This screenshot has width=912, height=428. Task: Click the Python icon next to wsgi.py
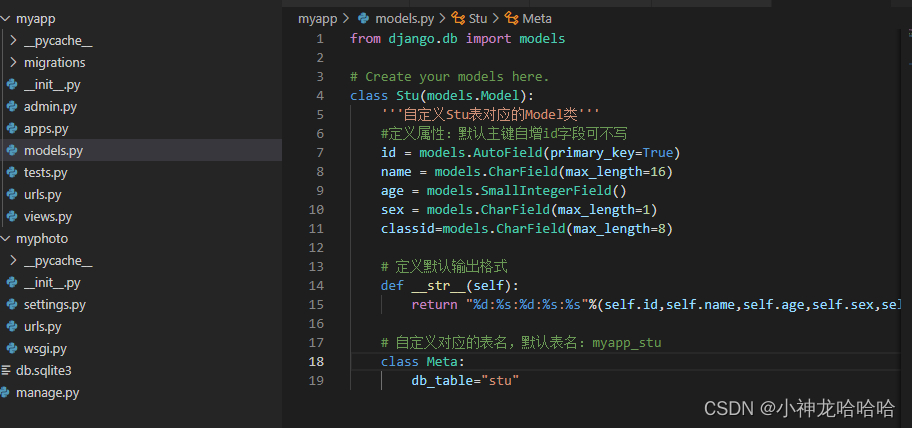[x=12, y=348]
